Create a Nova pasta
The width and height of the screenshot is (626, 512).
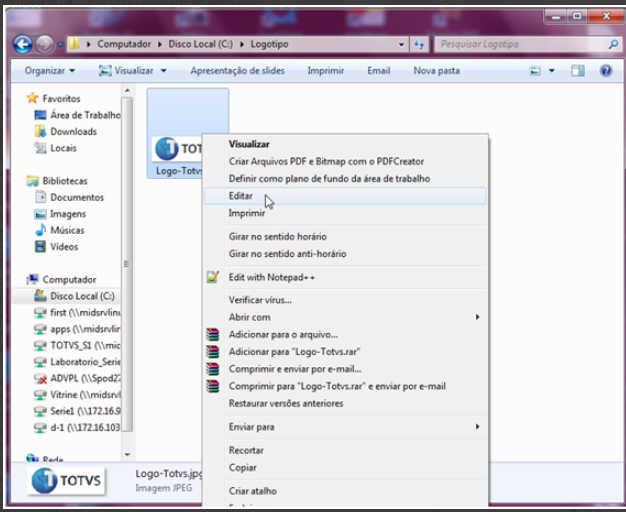click(x=436, y=71)
